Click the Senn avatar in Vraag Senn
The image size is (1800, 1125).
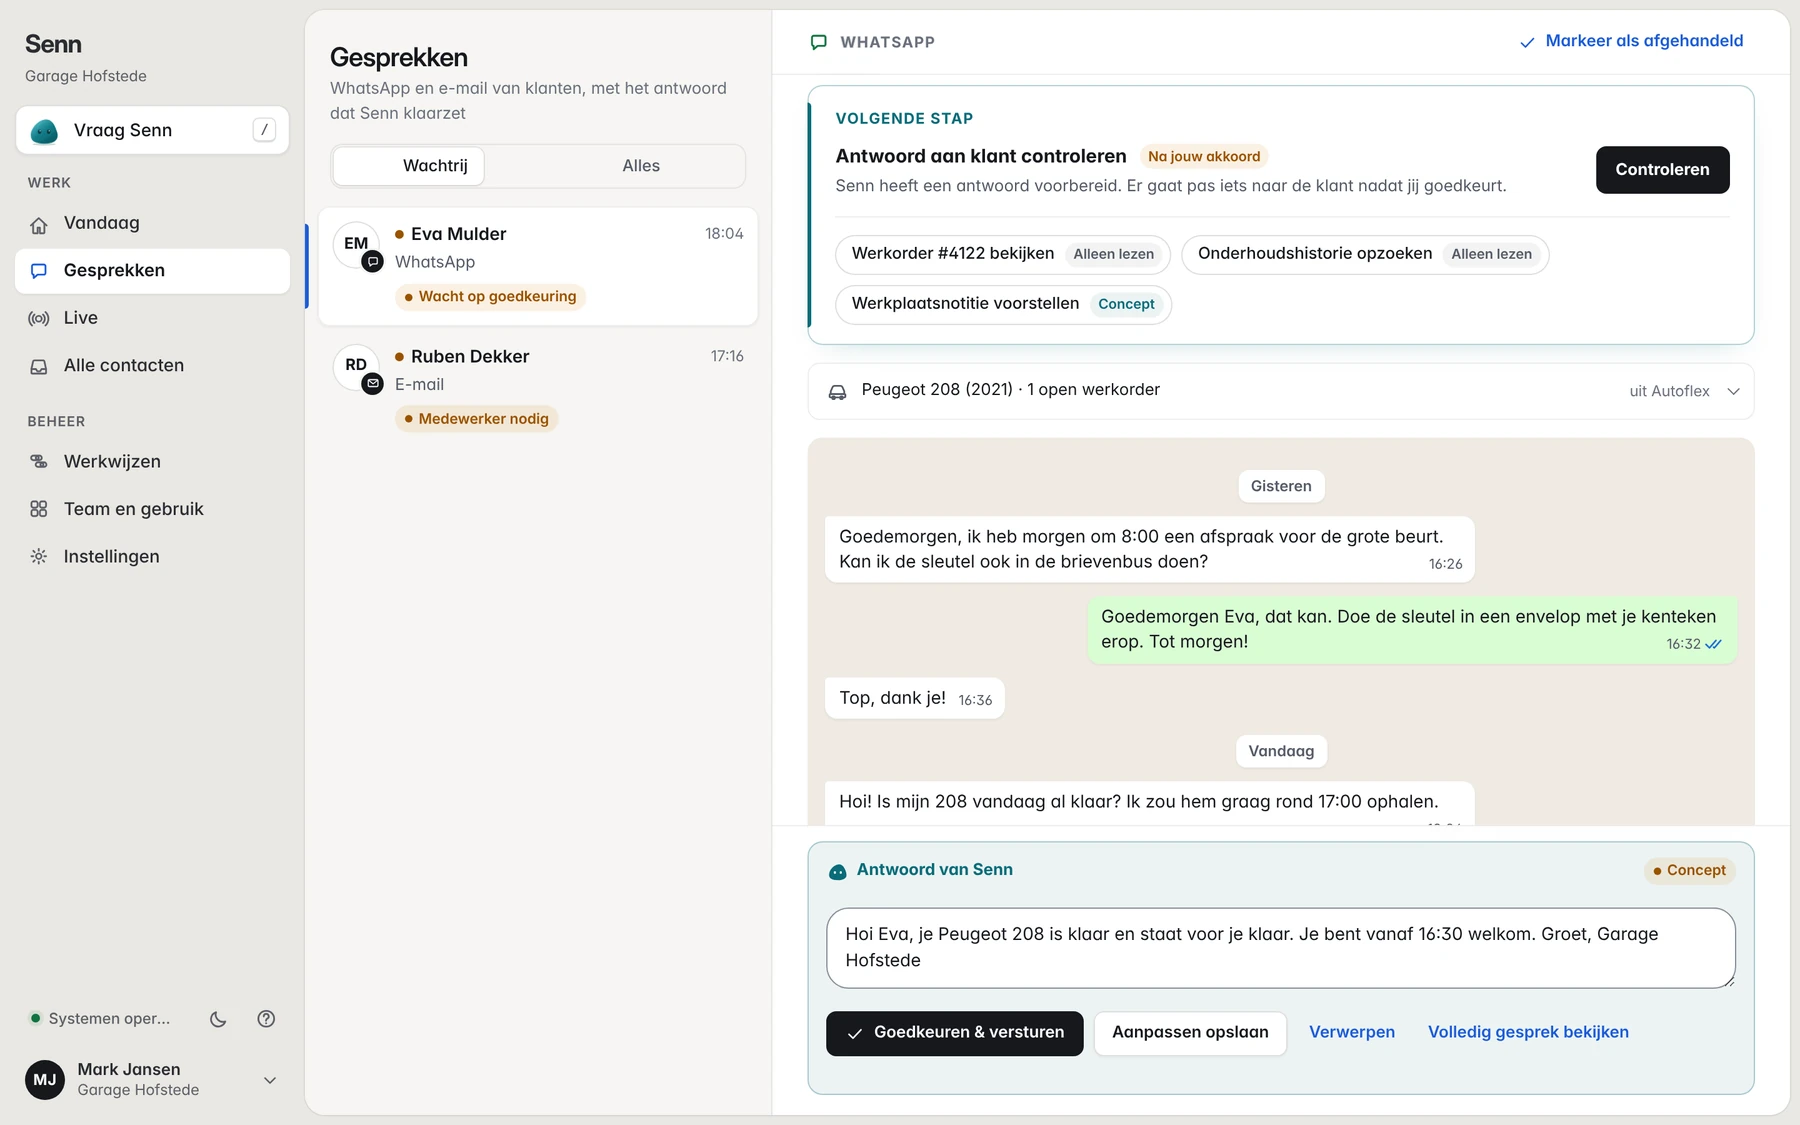[x=44, y=131]
